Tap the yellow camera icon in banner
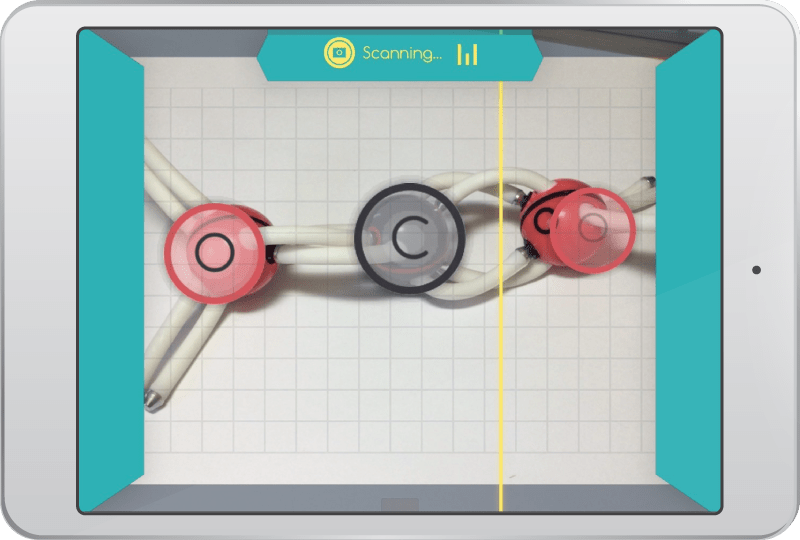The image size is (800, 540). point(339,53)
